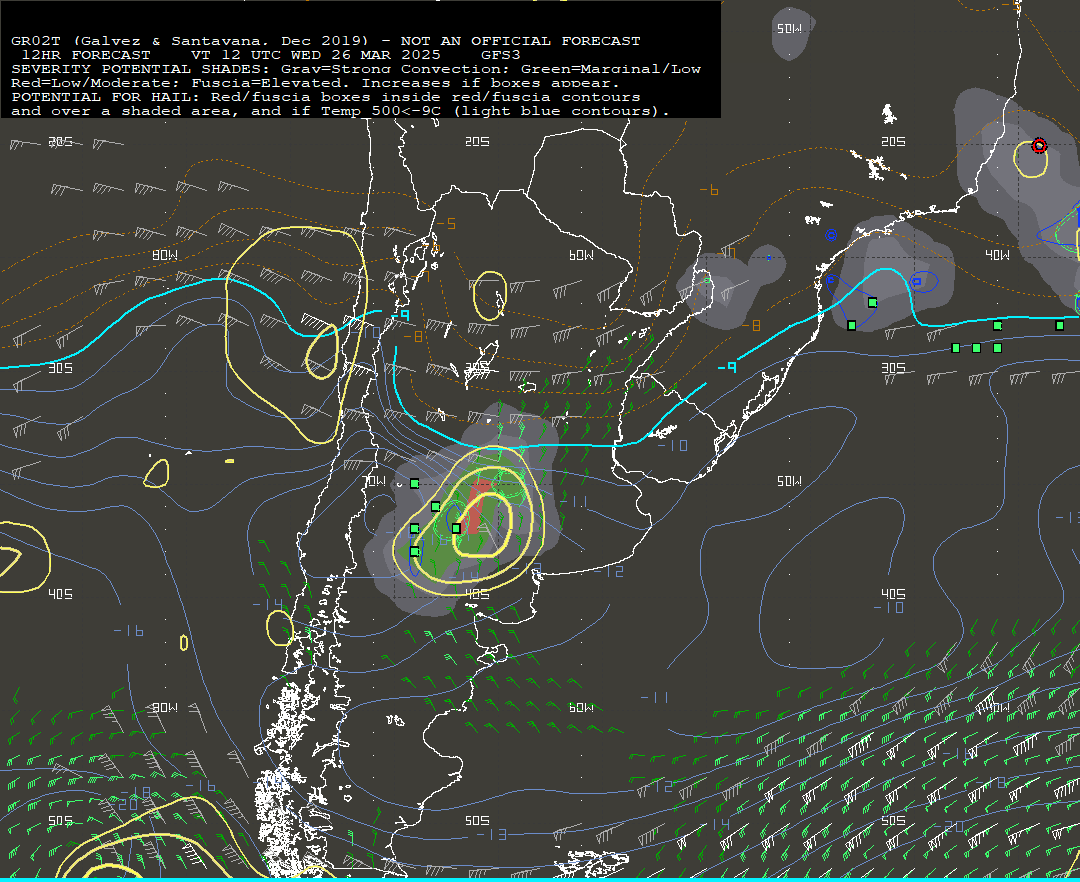Click the 'GR02T (Galvez & Santavana. Dec 2019)' title
Image resolution: width=1080 pixels, height=882 pixels.
click(x=189, y=41)
